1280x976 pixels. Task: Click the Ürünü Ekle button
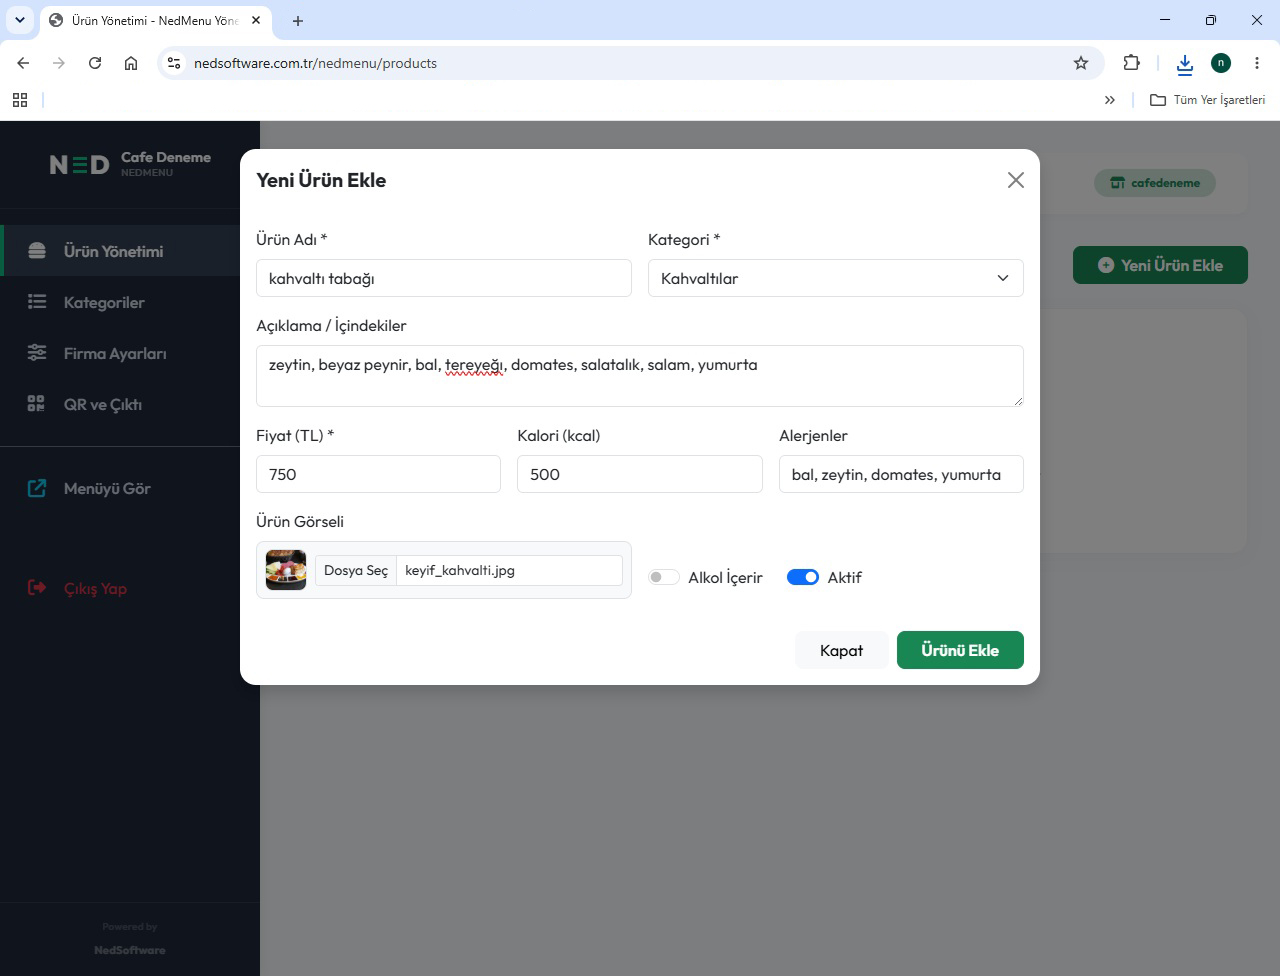coord(960,650)
